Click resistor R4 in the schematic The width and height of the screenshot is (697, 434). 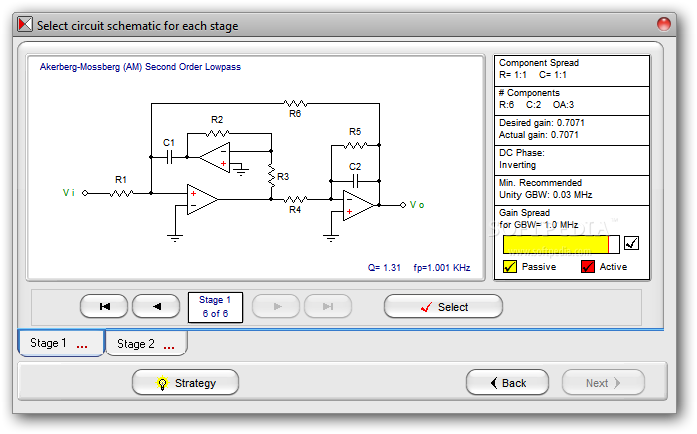point(295,199)
